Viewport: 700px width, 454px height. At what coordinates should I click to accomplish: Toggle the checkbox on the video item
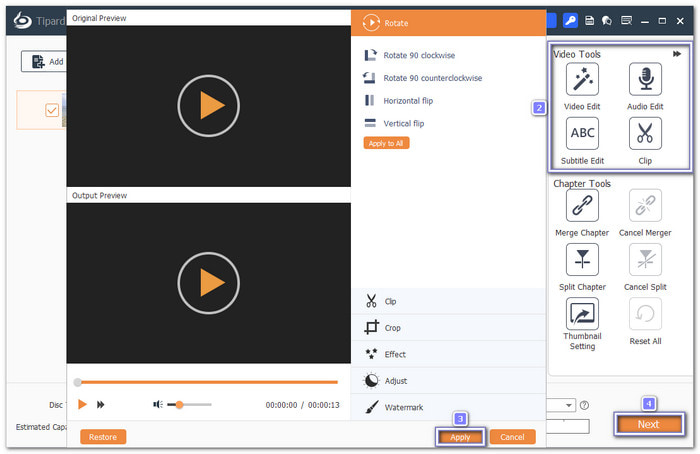(52, 110)
